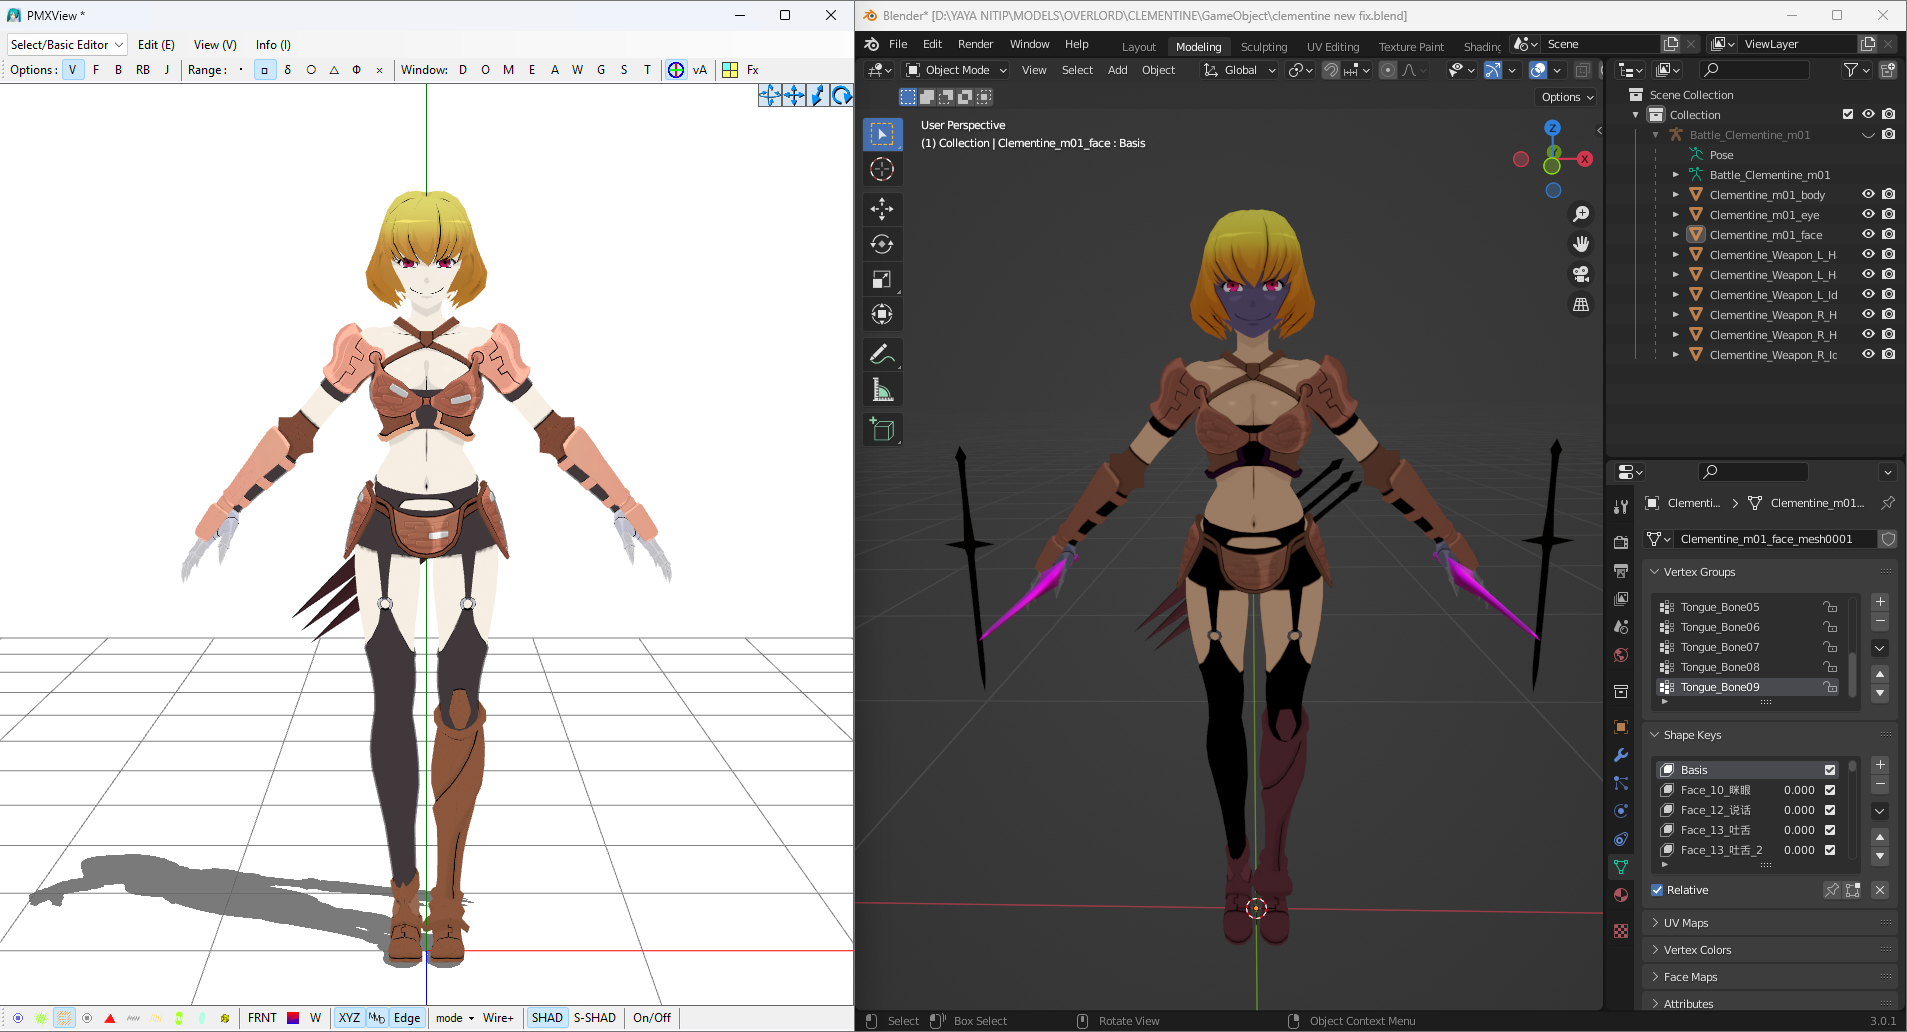The image size is (1907, 1032).
Task: Click the viewport Add menu button
Action: point(1117,70)
